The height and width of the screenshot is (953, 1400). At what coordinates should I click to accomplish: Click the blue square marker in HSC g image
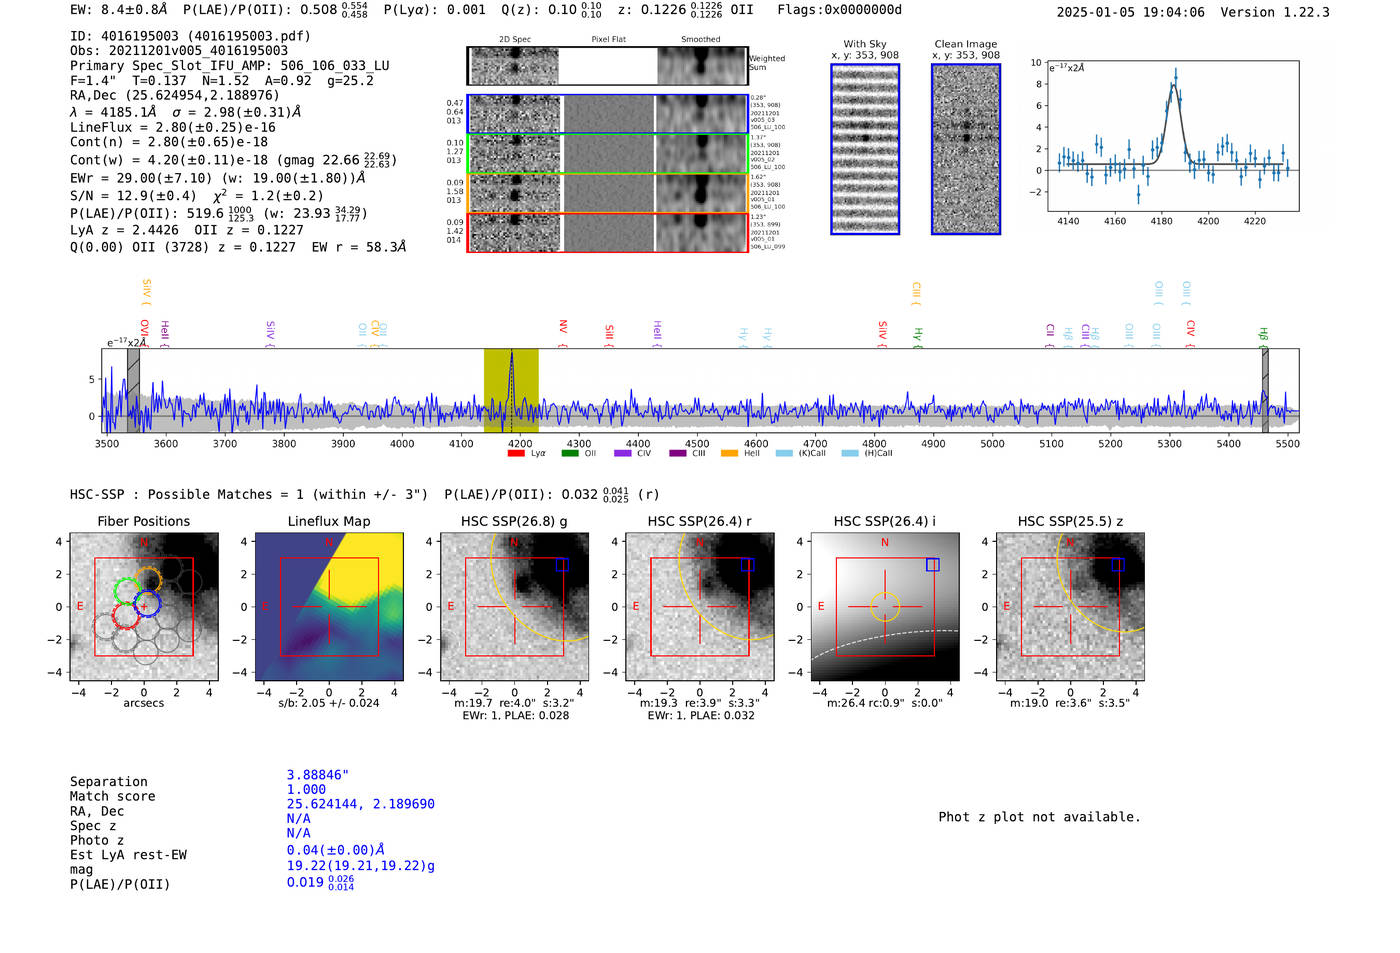(x=562, y=565)
